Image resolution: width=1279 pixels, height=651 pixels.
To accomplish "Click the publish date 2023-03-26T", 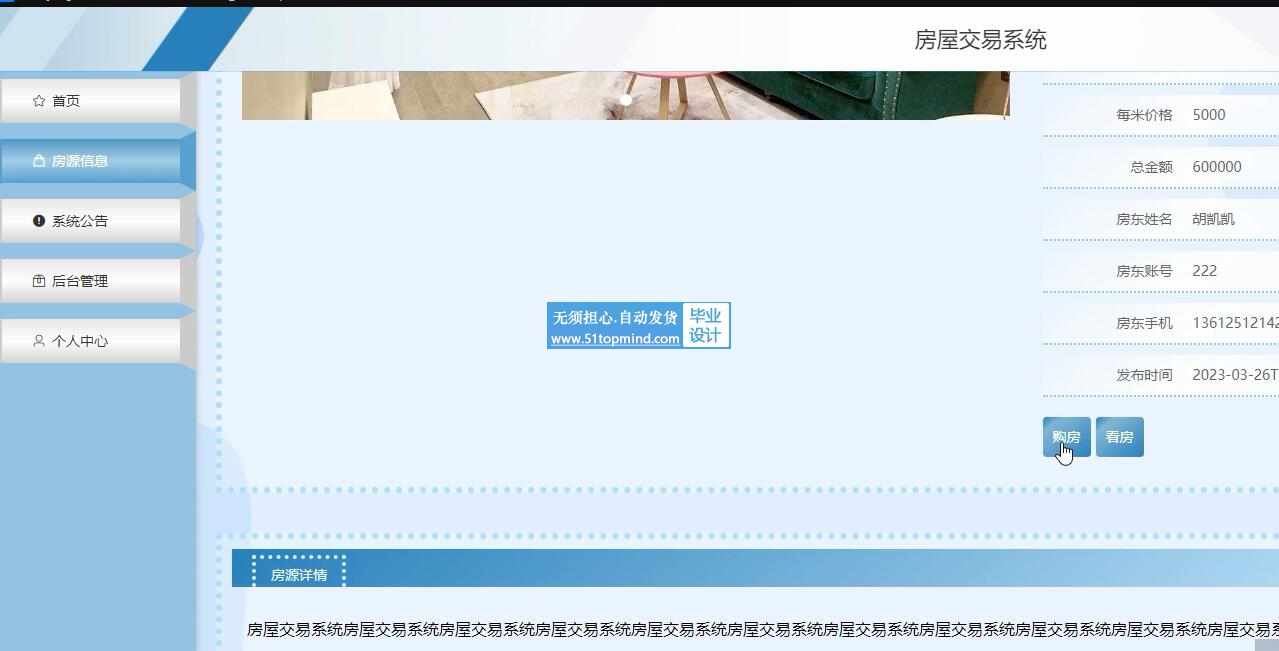I will pos(1235,375).
